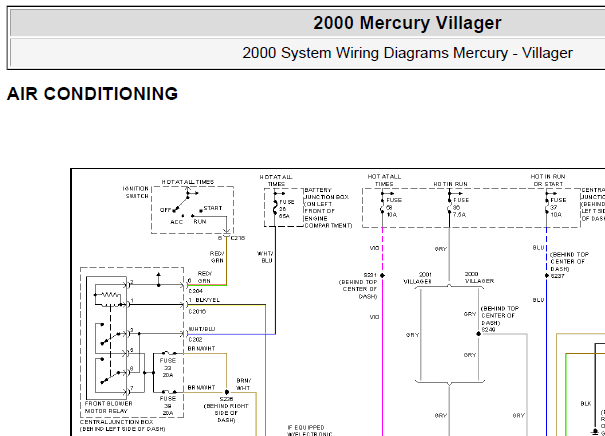
Task: Click the "OFF" position in ignition switch
Action: [165, 210]
